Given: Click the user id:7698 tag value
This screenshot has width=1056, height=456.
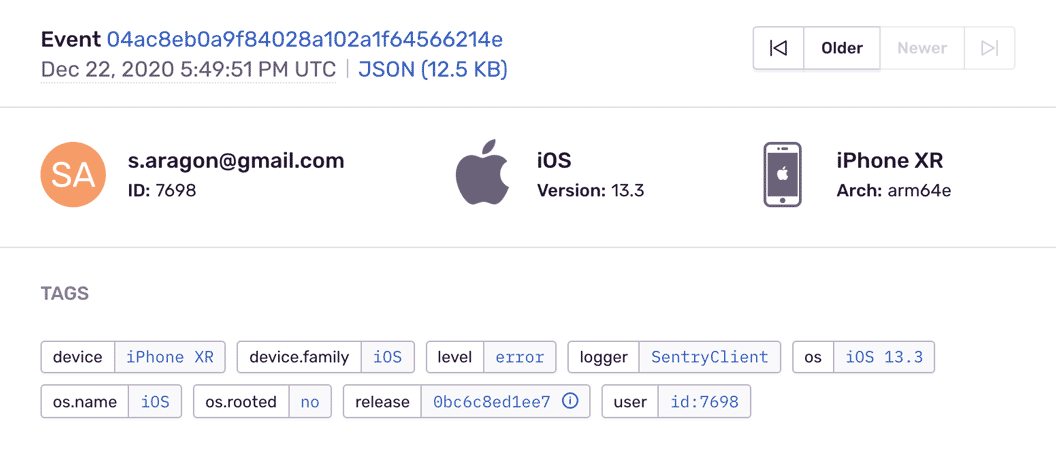Looking at the screenshot, I should (x=704, y=402).
